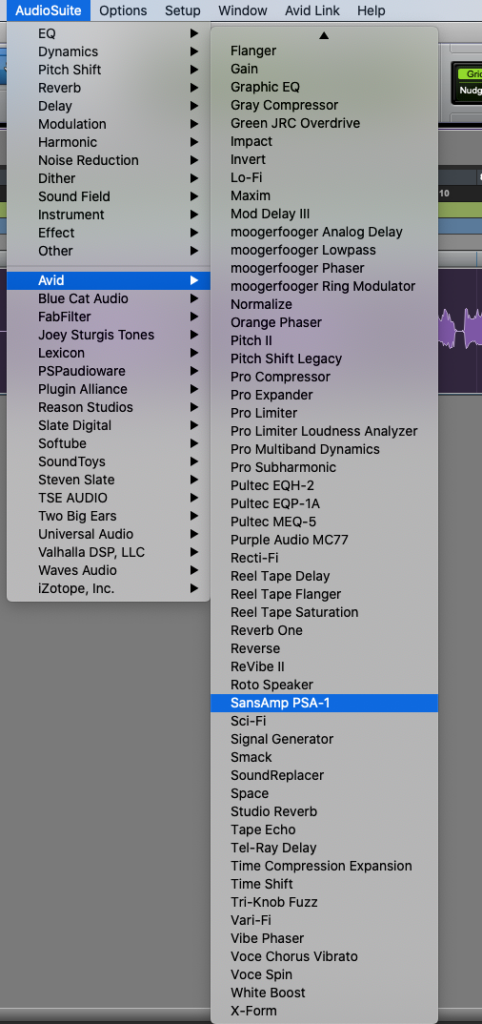This screenshot has height=1024, width=482.
Task: Choose the Pitch II plugin
Action: [x=324, y=340]
